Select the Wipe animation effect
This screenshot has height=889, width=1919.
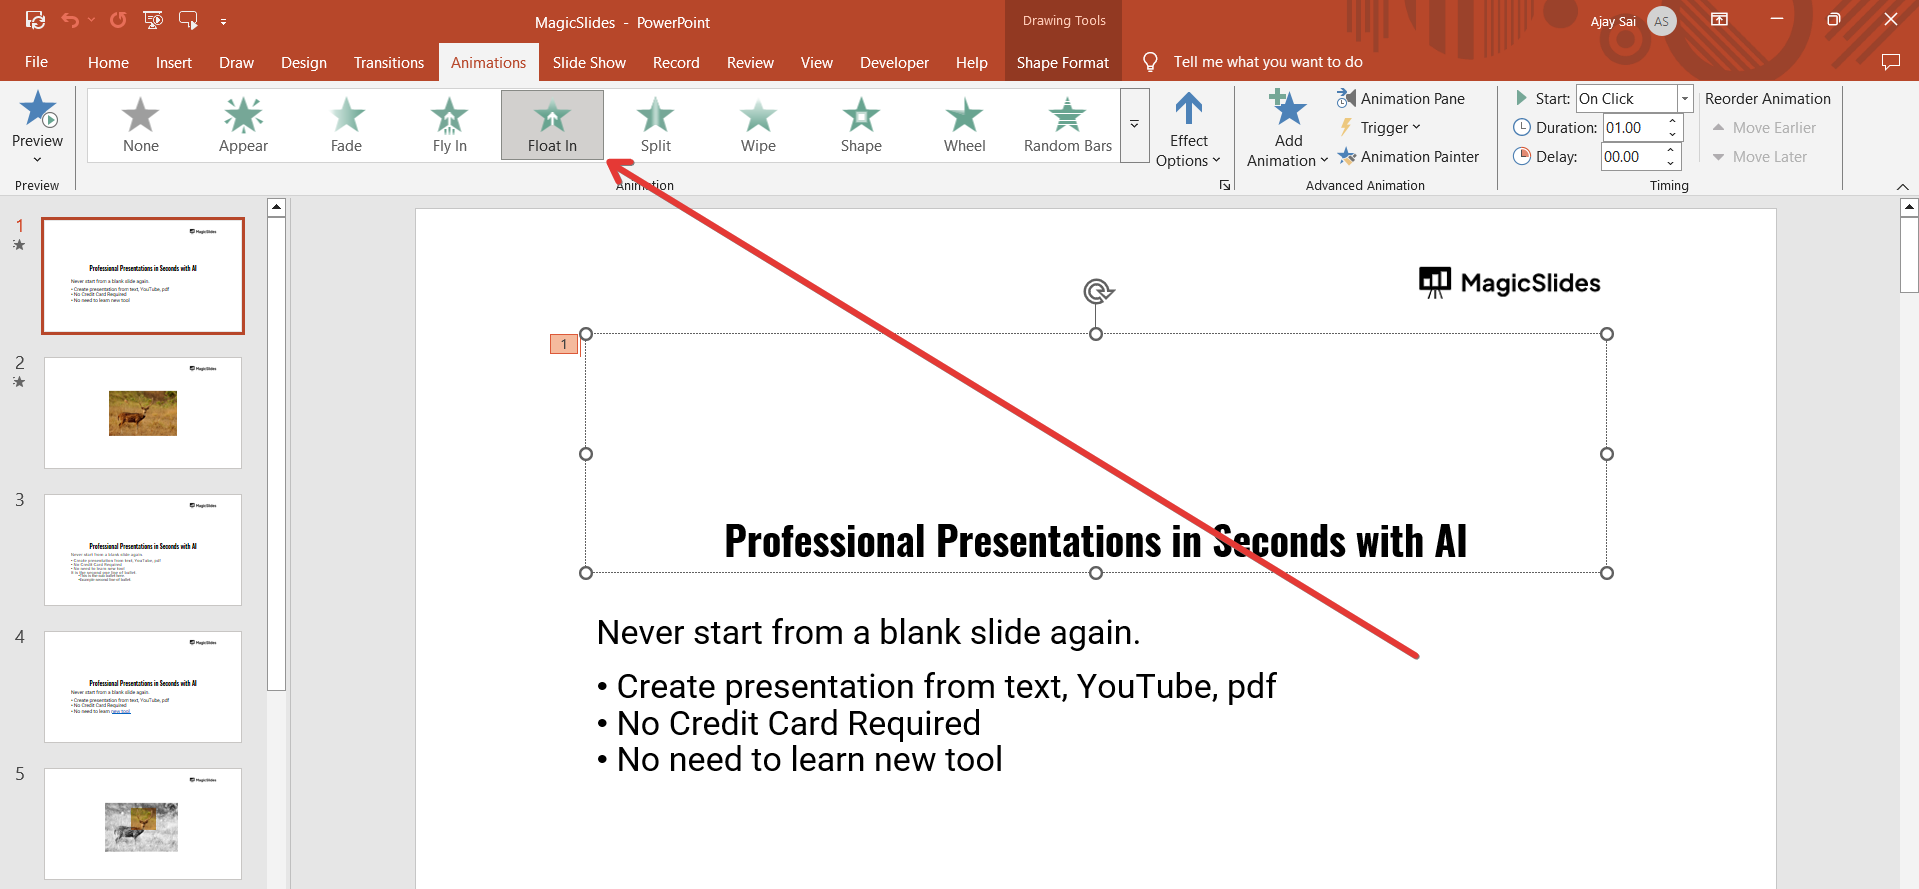point(758,125)
